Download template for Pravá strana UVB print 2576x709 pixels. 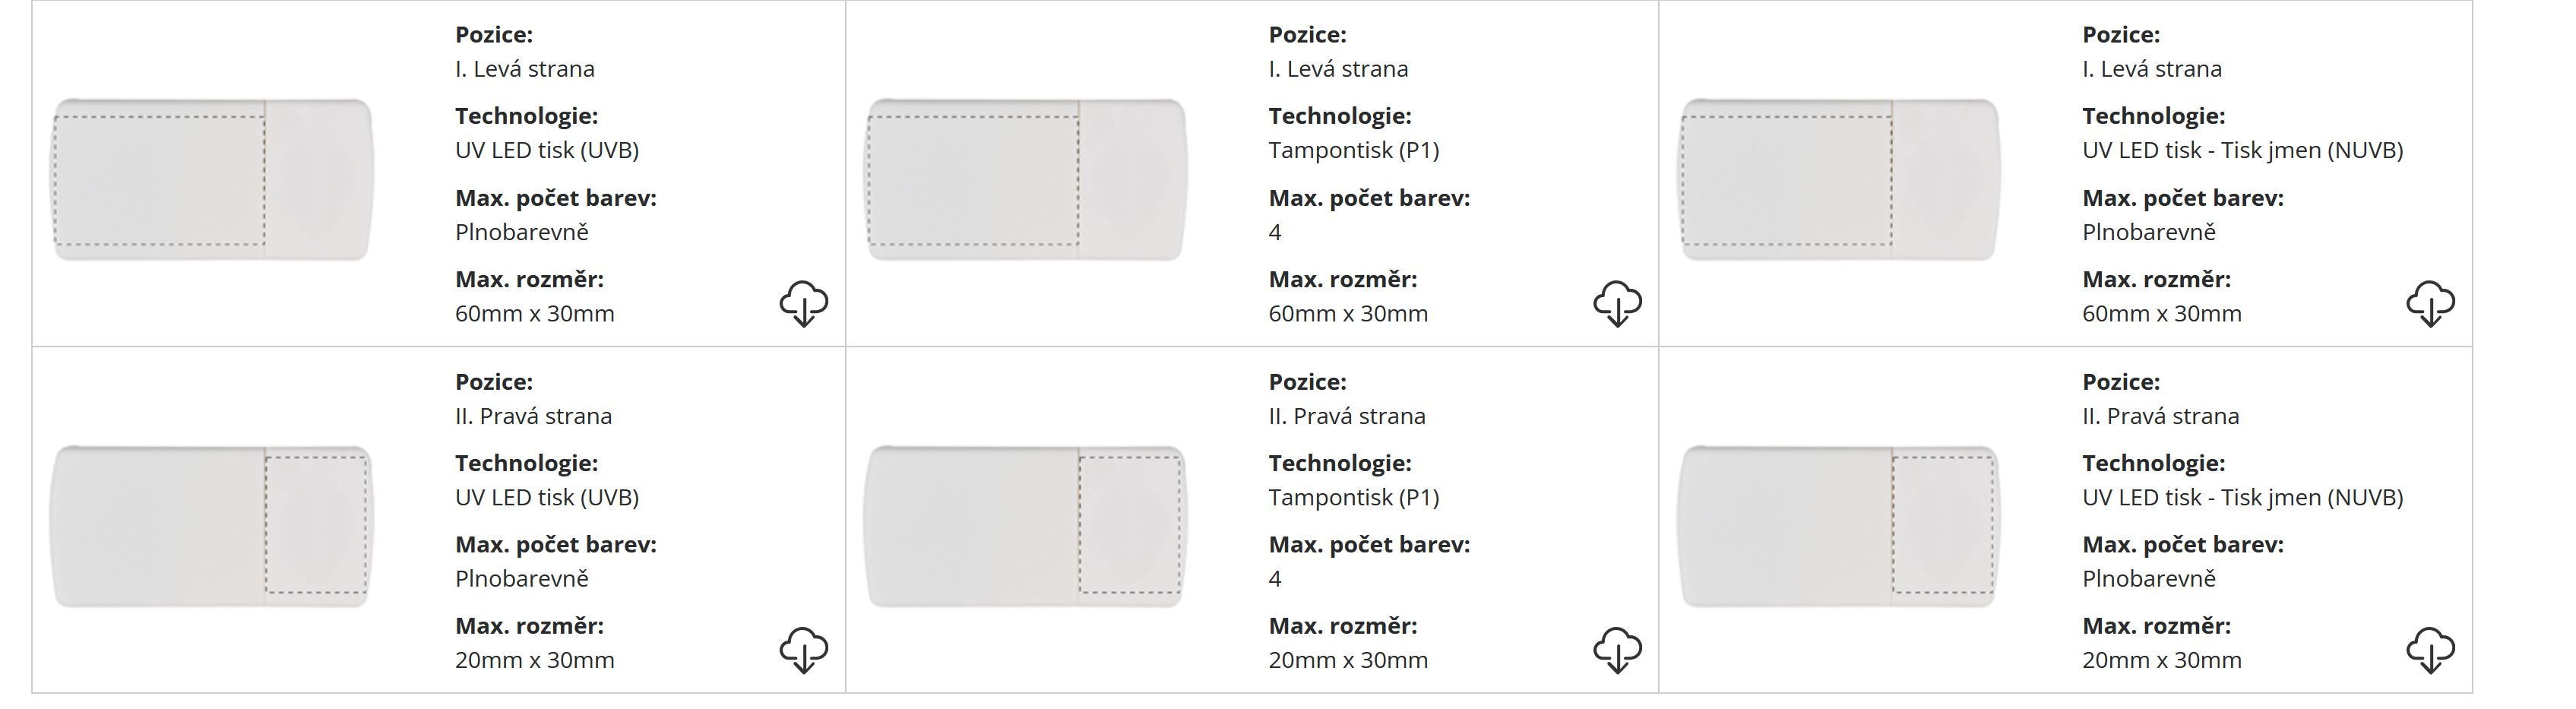[x=803, y=650]
